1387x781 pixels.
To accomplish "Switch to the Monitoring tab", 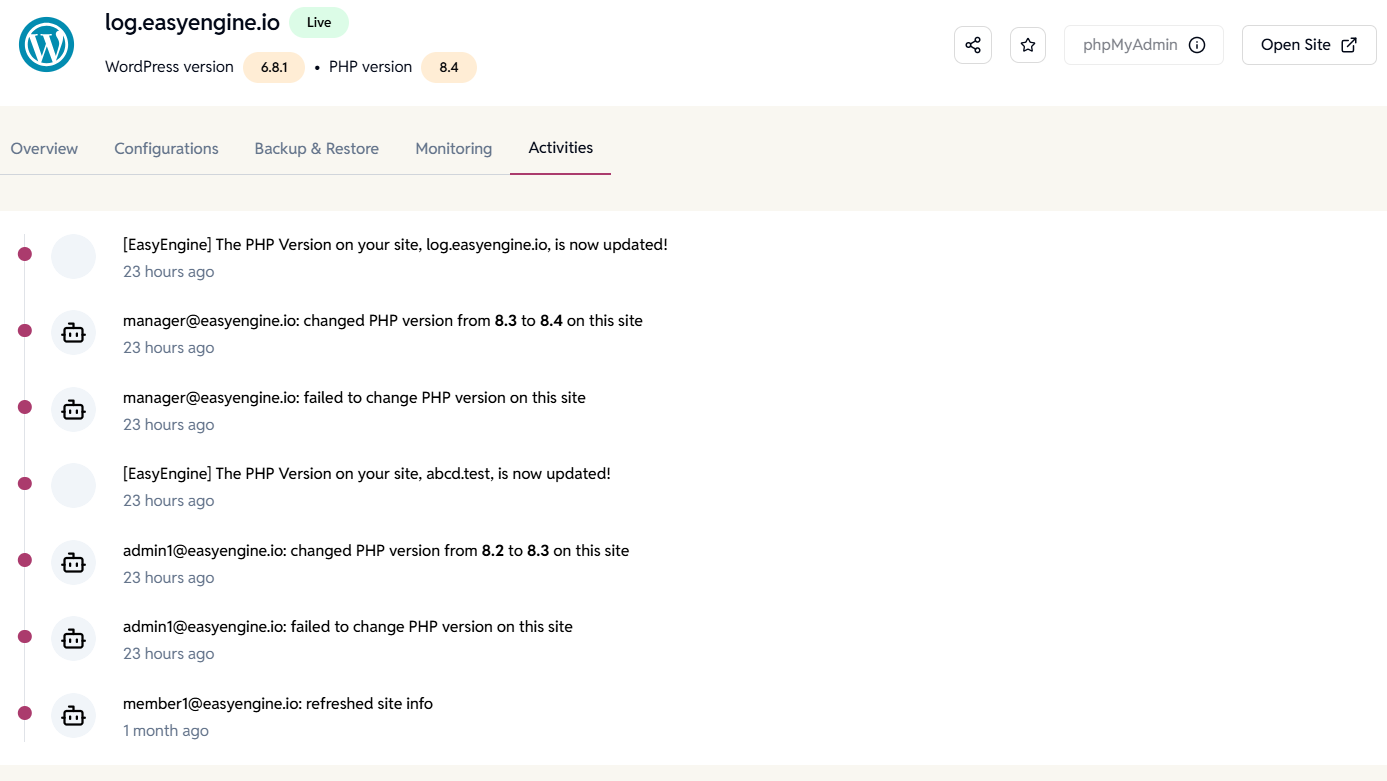I will pos(453,148).
